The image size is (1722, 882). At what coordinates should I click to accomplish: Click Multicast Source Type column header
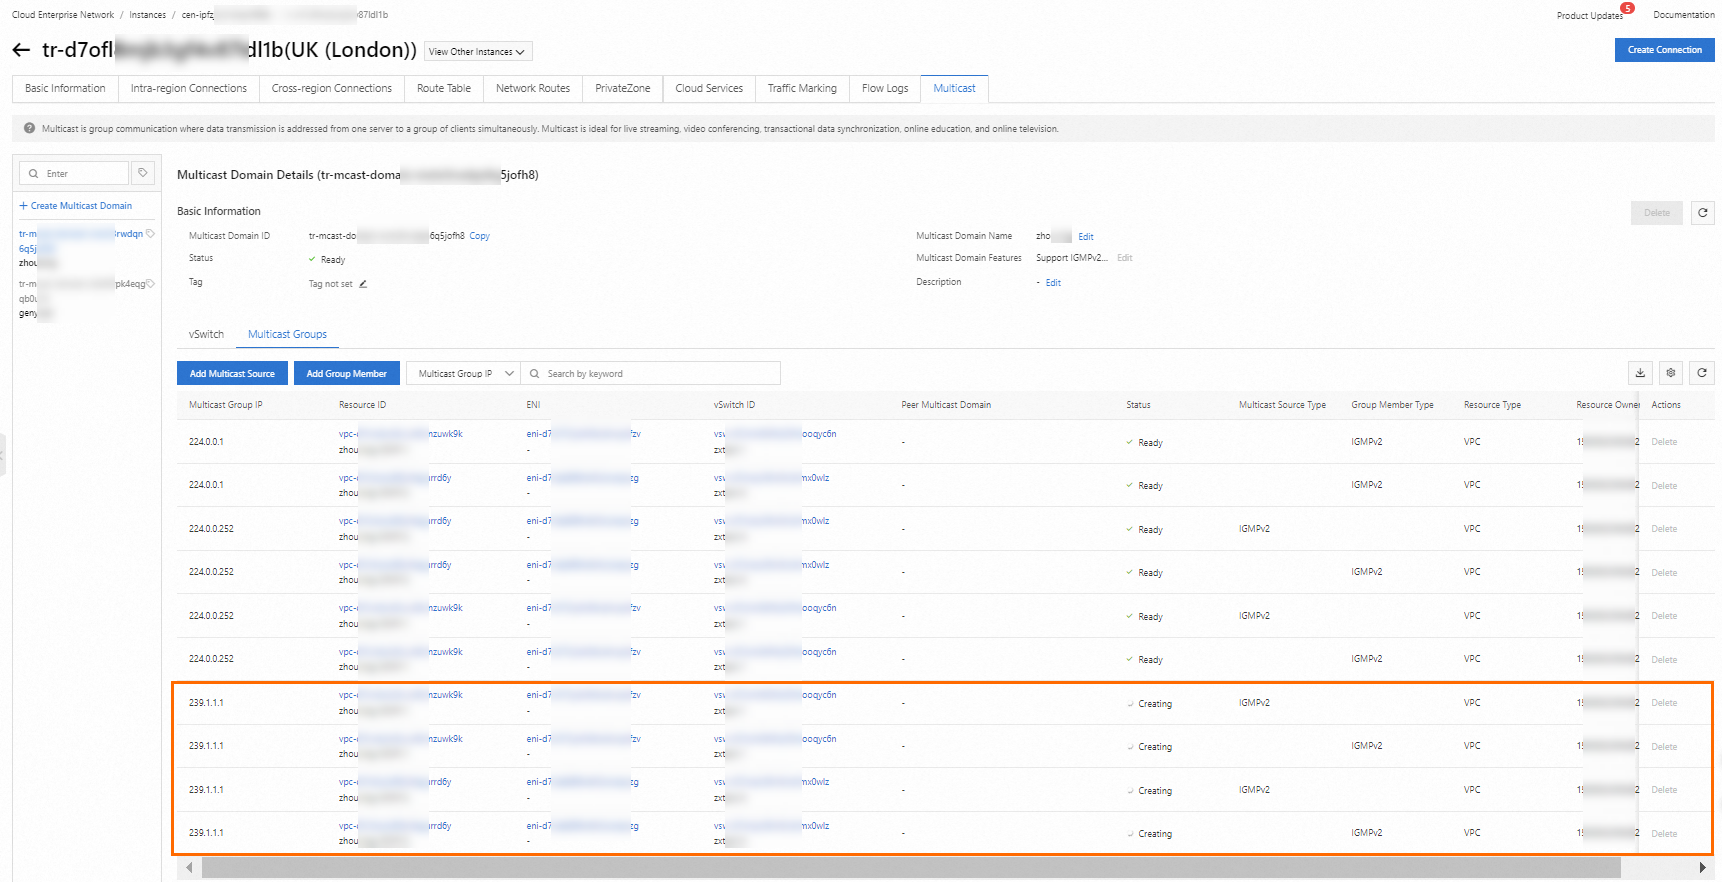(x=1282, y=405)
